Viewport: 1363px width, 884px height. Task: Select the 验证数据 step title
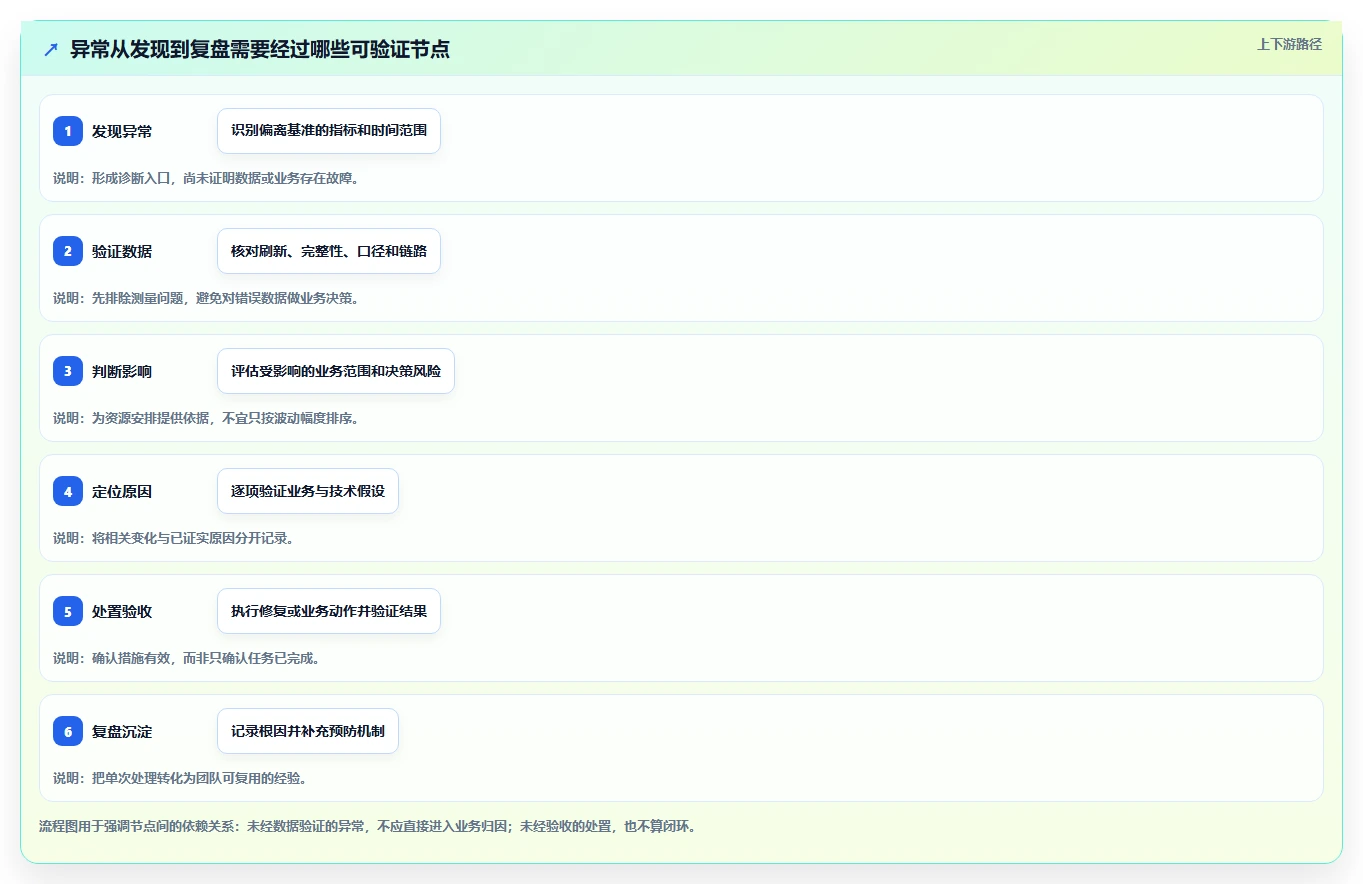pyautogui.click(x=122, y=251)
